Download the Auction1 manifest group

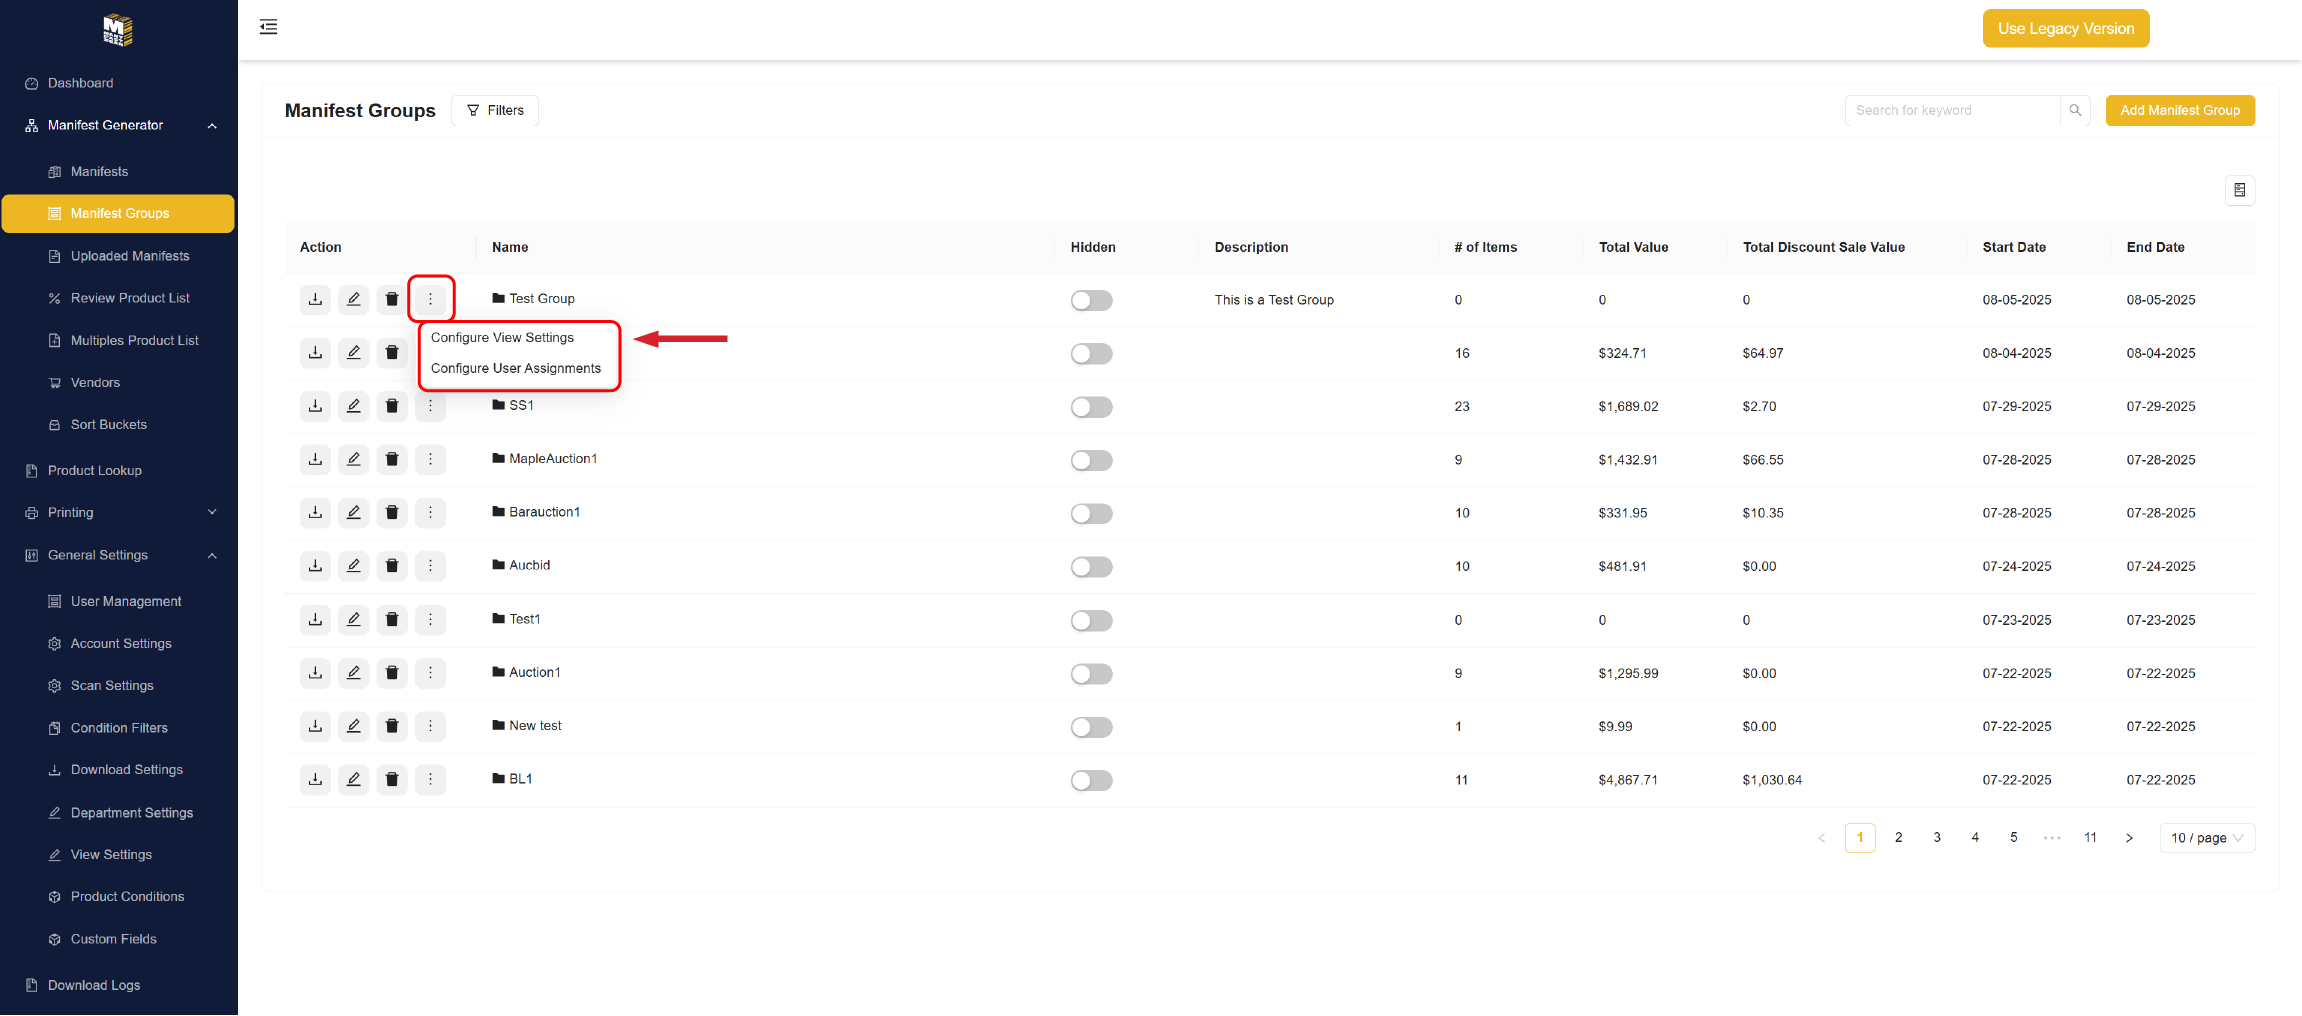(x=315, y=673)
